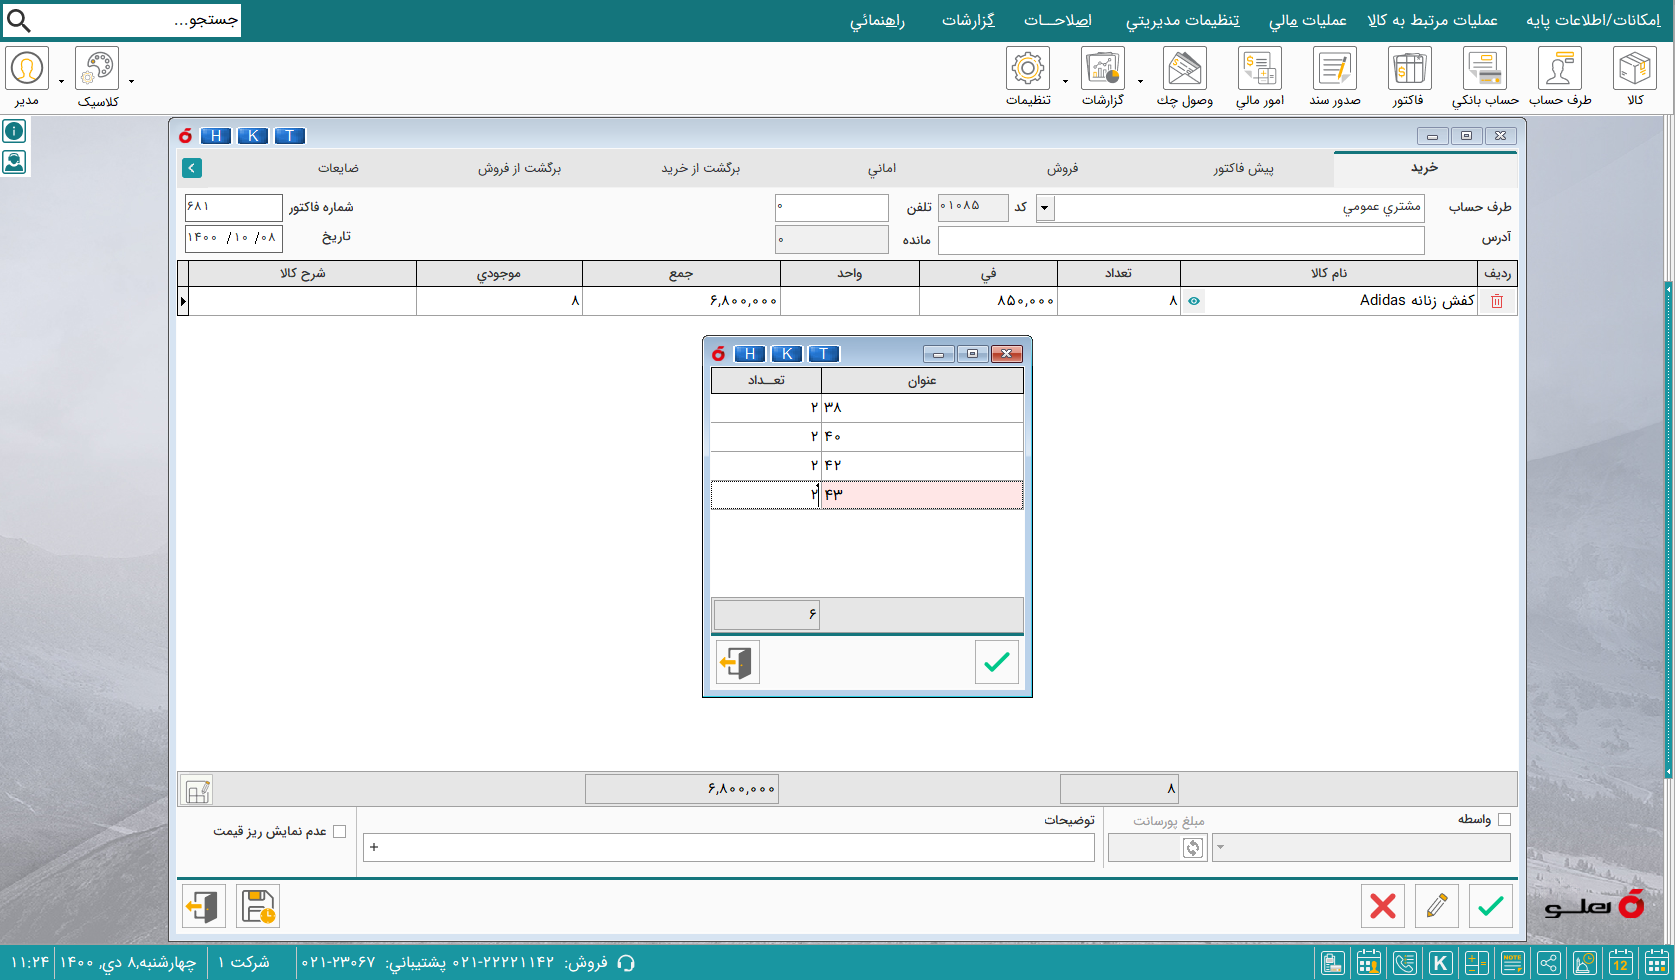Click the pencil edit icon at bottom
Viewport: 1675px width, 980px height.
pyautogui.click(x=1436, y=906)
